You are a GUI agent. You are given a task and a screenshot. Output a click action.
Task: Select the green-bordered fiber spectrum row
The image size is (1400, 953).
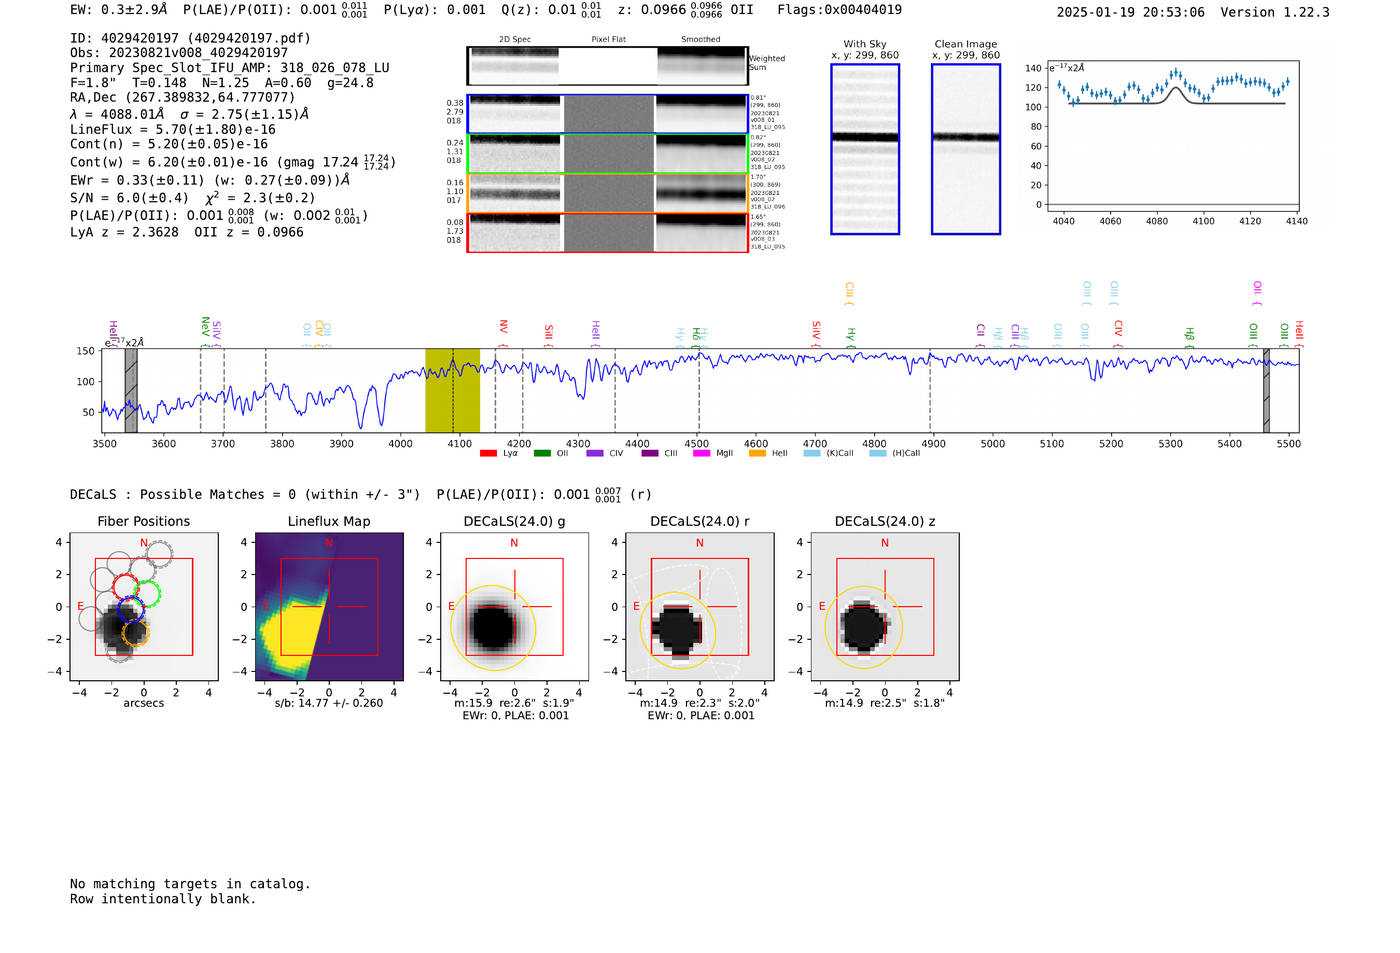point(607,154)
